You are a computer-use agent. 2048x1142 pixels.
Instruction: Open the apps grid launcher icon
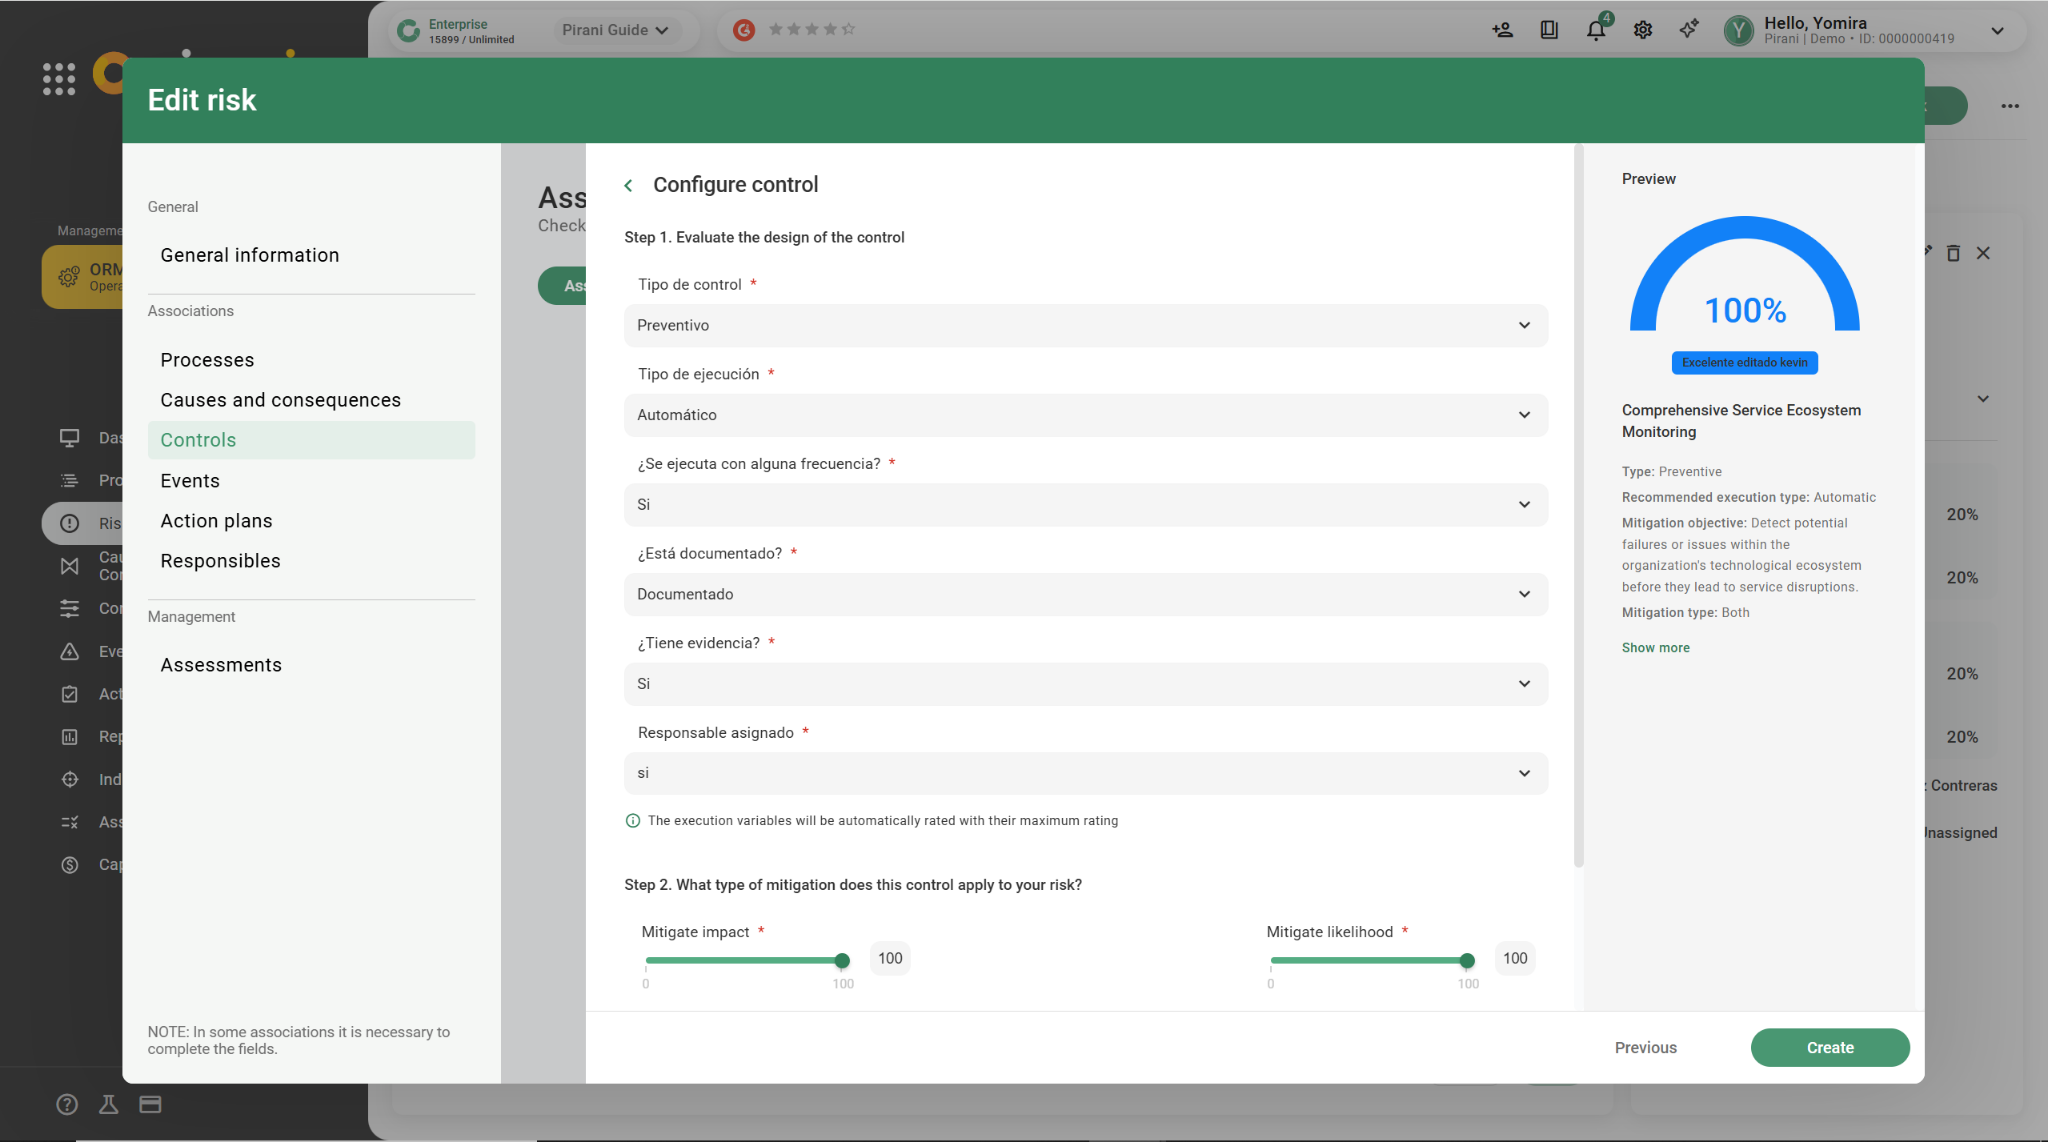pos(59,78)
